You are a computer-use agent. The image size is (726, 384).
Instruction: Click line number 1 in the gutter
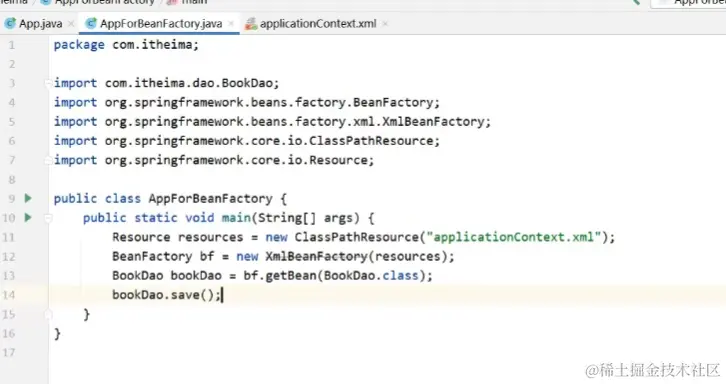[12, 45]
